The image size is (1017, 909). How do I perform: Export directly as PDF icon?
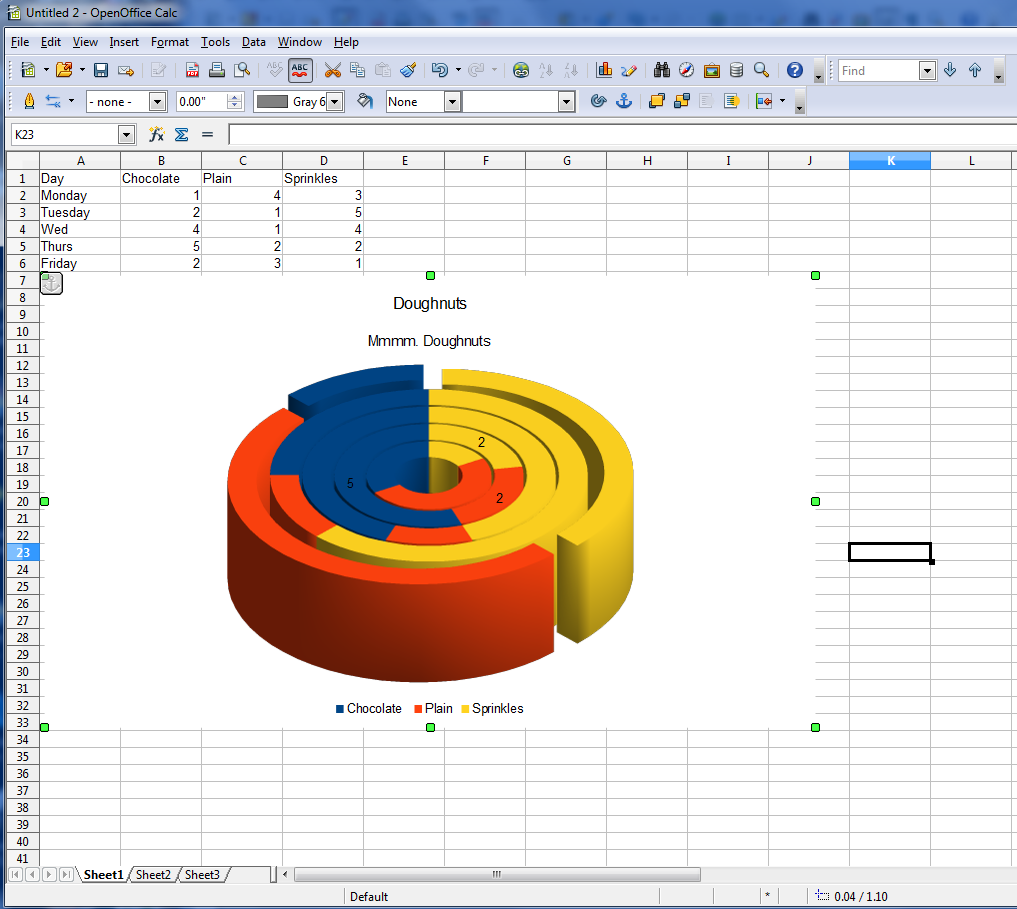tap(192, 70)
